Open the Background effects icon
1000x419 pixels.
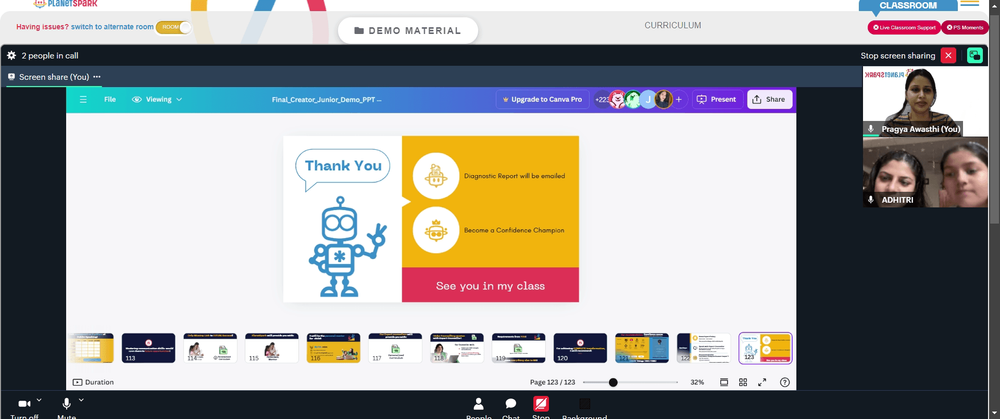(x=584, y=404)
